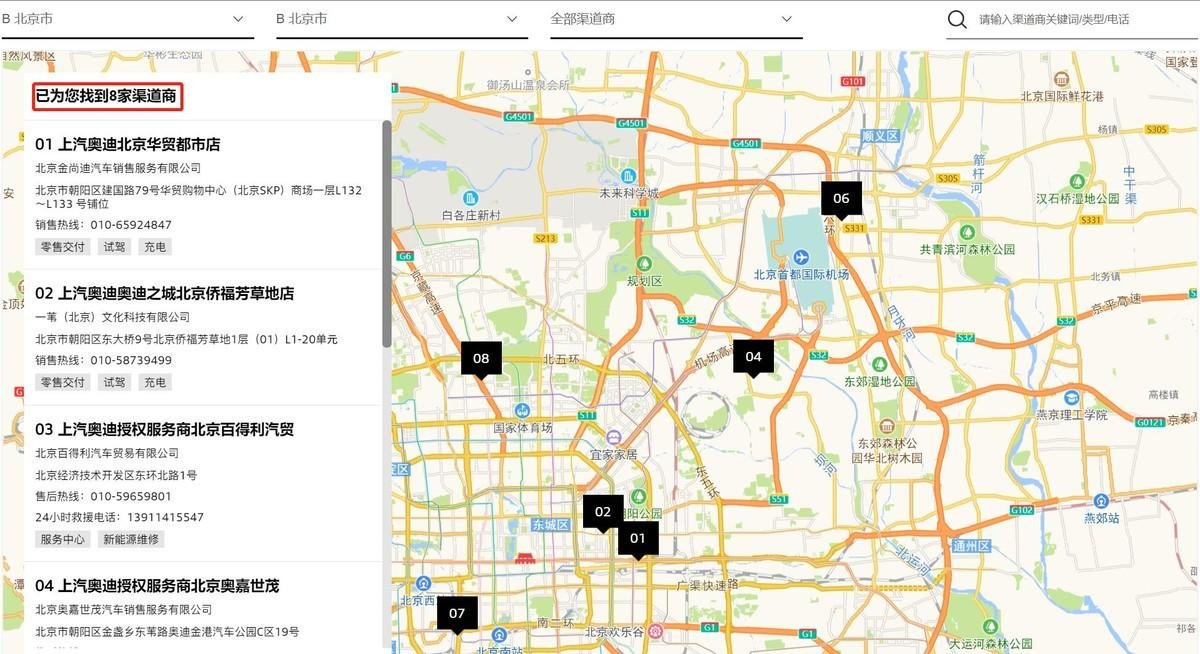
Task: Select map marker 07
Action: [457, 614]
